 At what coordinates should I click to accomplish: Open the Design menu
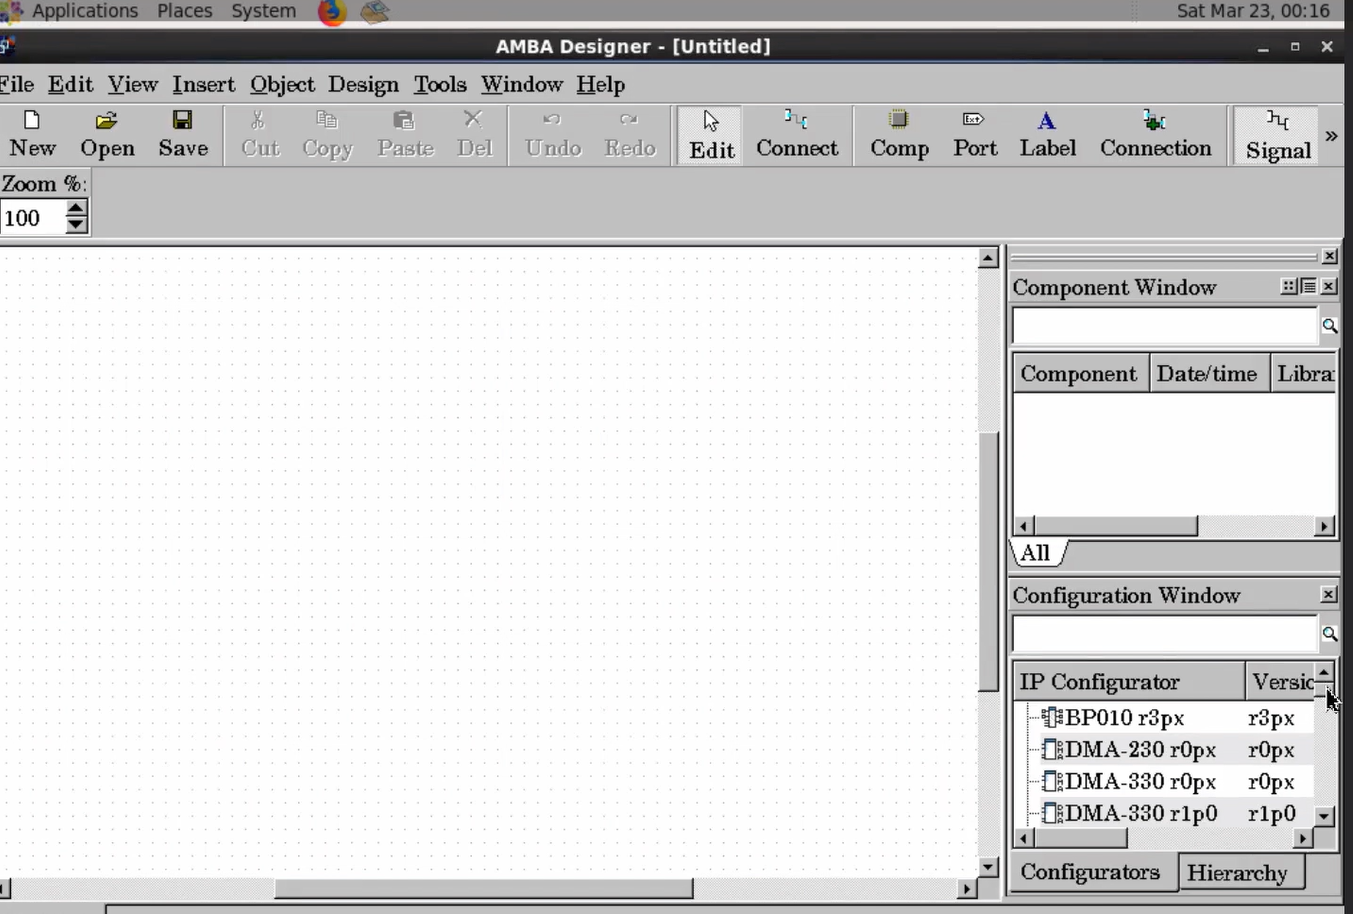(x=363, y=84)
